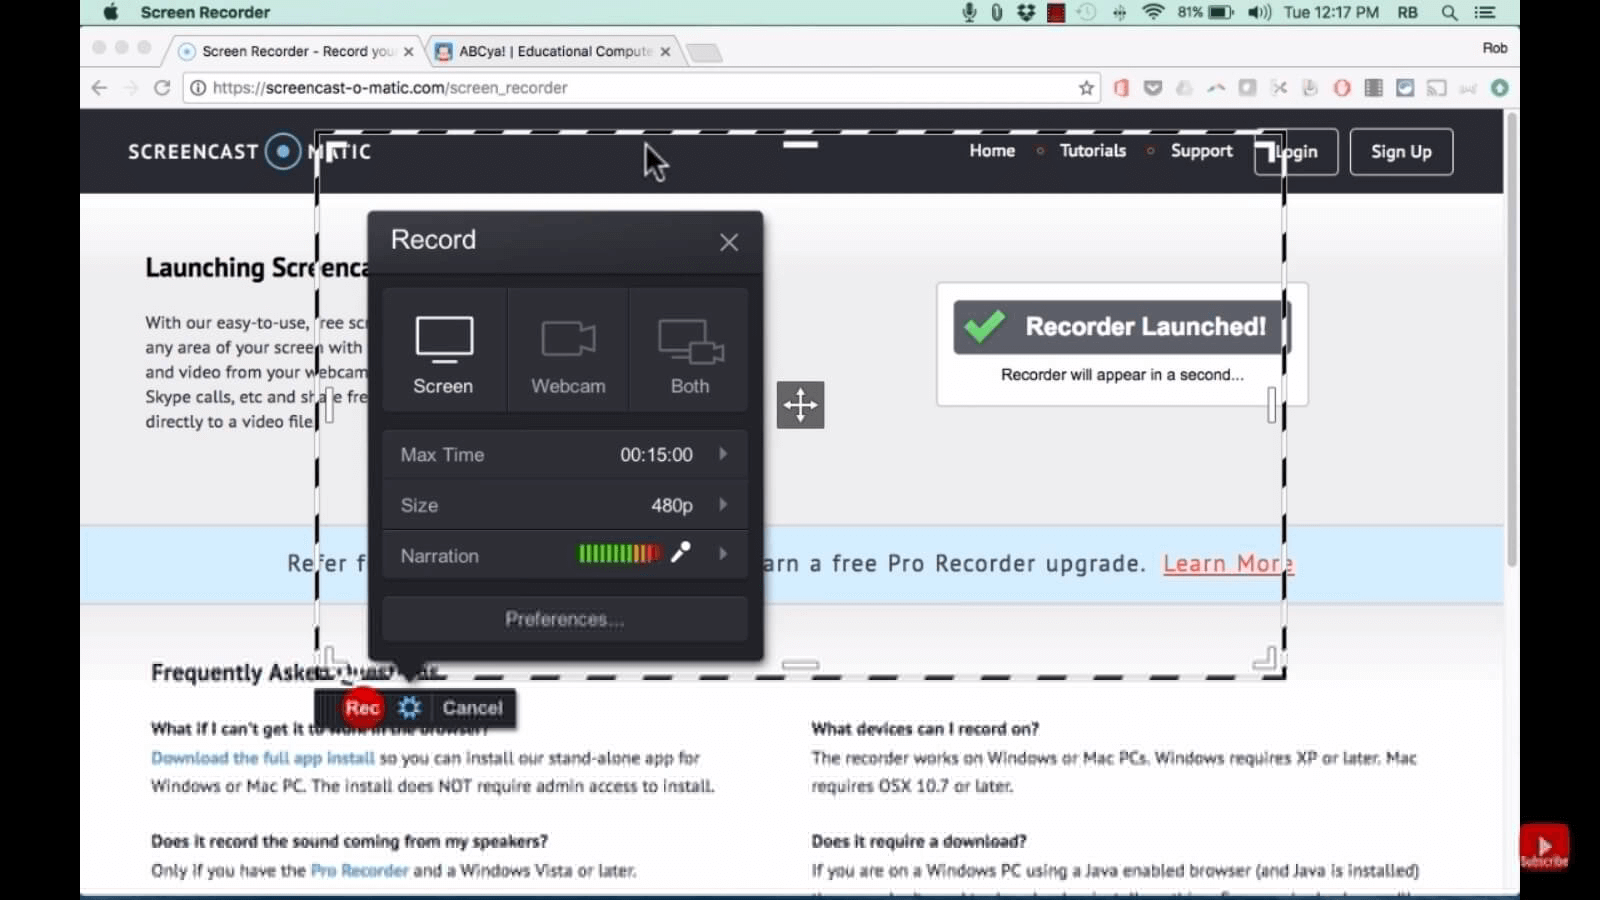The image size is (1600, 900).
Task: Click the Time Machine menu bar icon
Action: tap(1087, 12)
